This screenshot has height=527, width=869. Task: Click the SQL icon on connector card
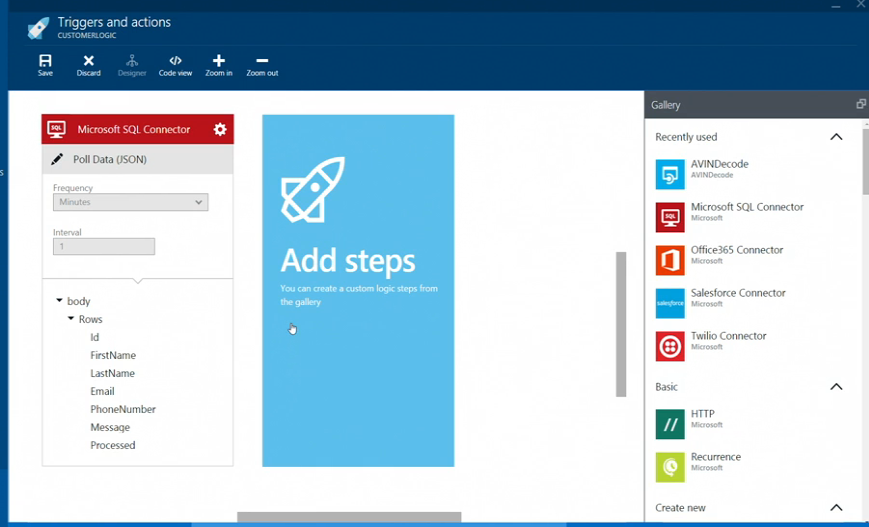56,129
